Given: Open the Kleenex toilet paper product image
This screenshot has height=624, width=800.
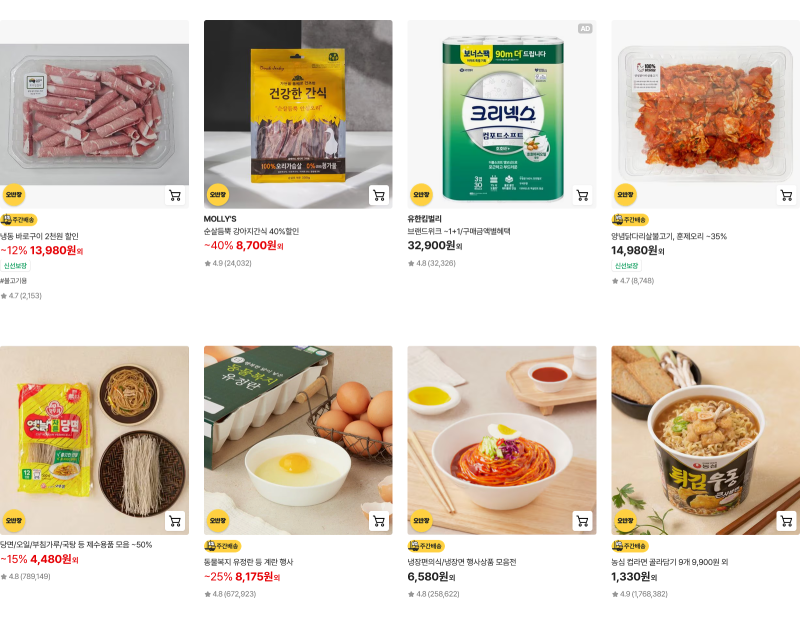Looking at the screenshot, I should (x=502, y=114).
